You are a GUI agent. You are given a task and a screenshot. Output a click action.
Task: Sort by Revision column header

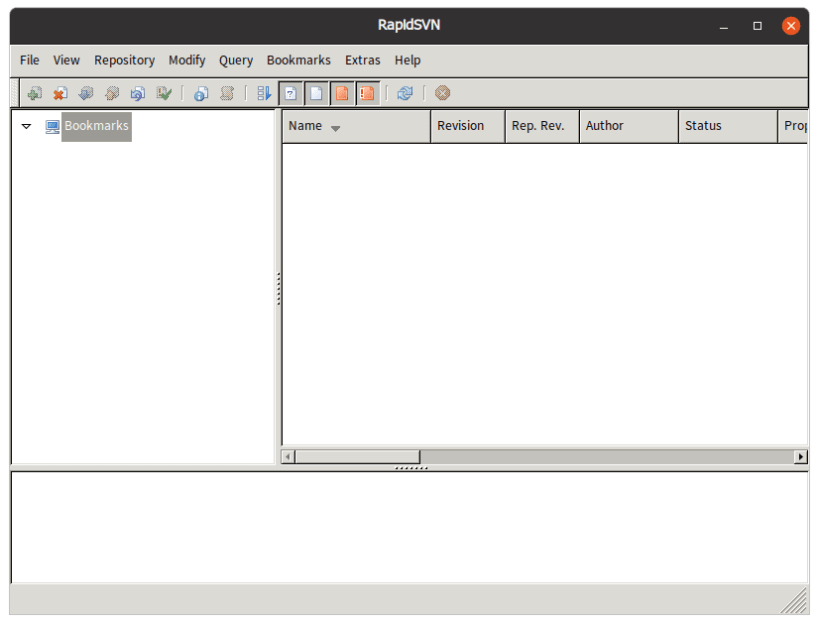tap(468, 126)
